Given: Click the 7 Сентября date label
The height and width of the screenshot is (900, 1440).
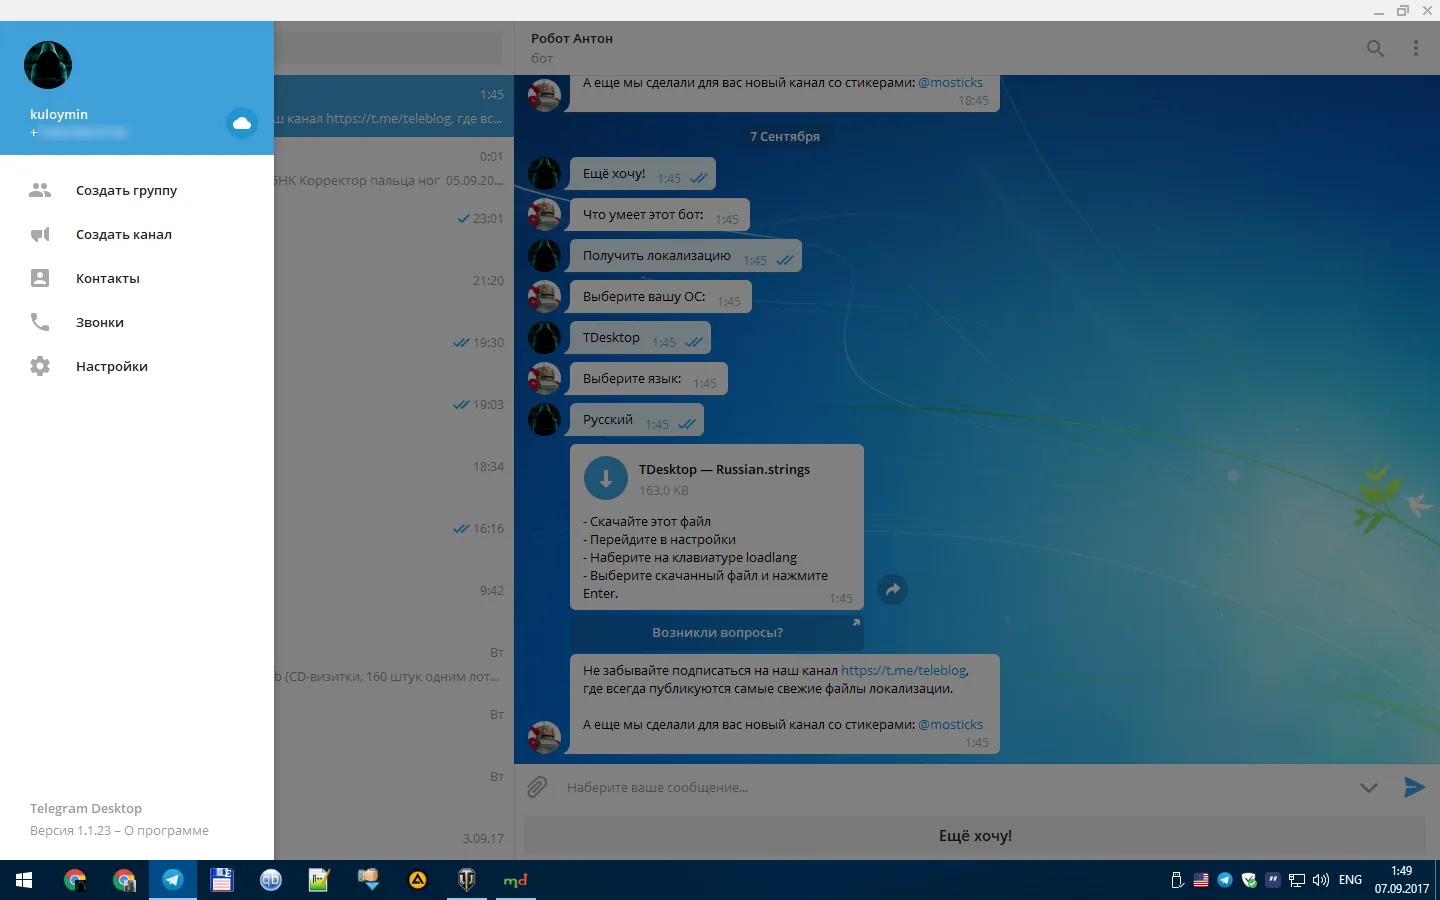Looking at the screenshot, I should [x=785, y=136].
